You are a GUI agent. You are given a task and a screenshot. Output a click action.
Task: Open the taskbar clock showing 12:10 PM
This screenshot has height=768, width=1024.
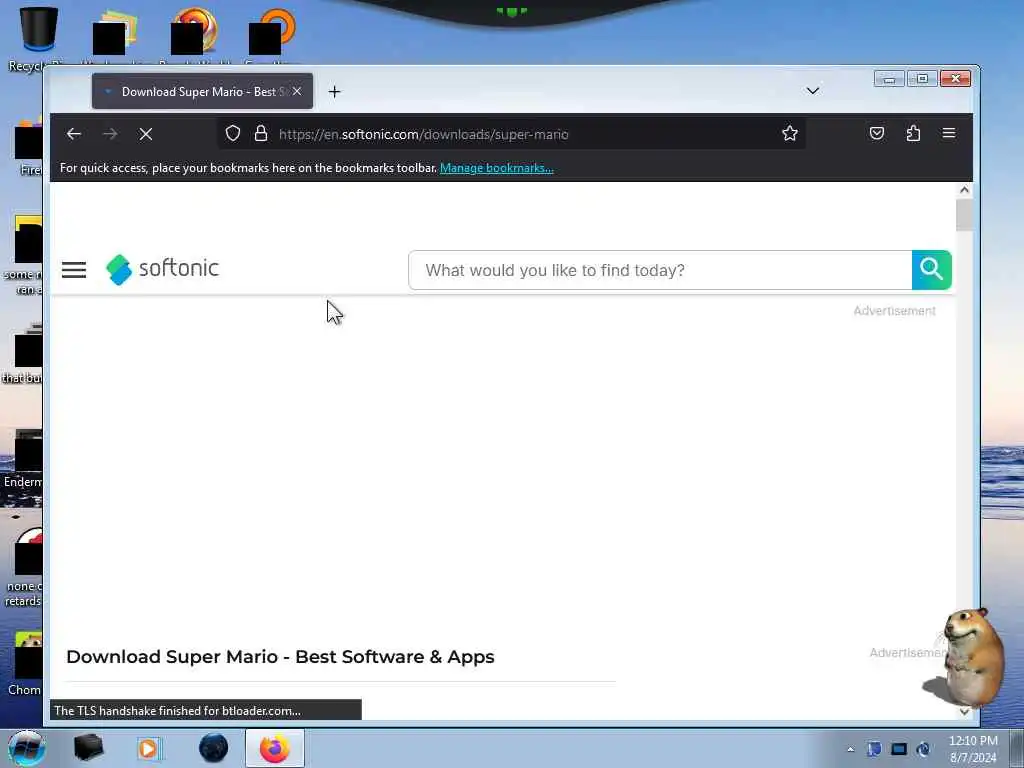[973, 749]
